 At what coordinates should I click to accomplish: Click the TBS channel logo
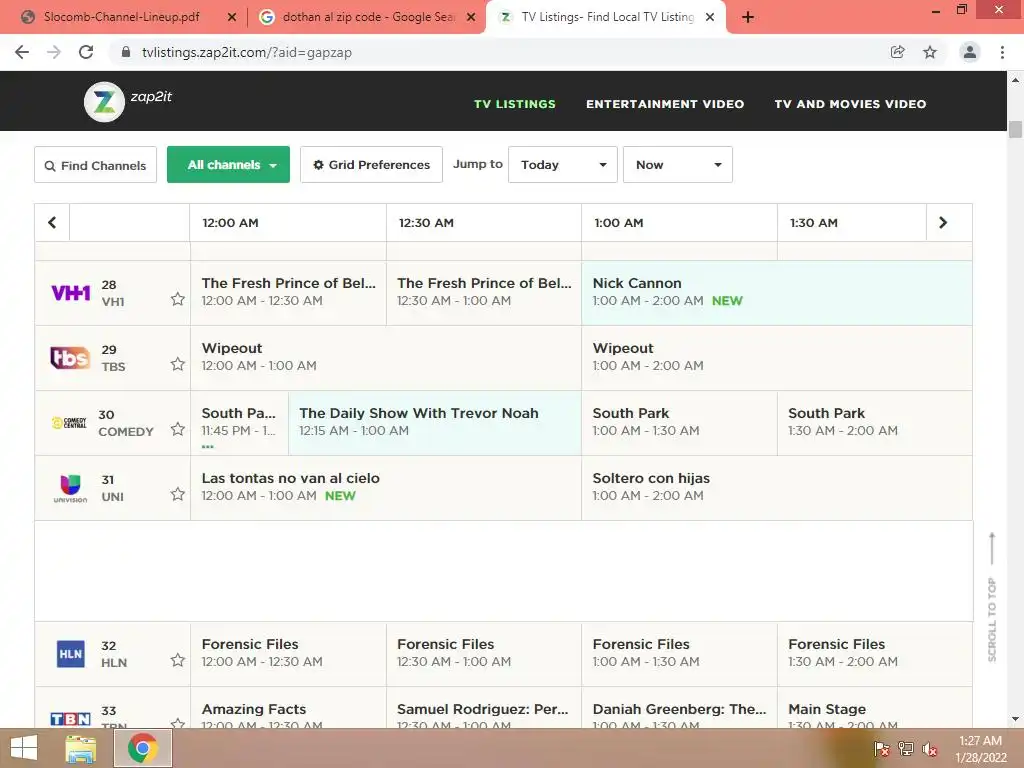[71, 357]
